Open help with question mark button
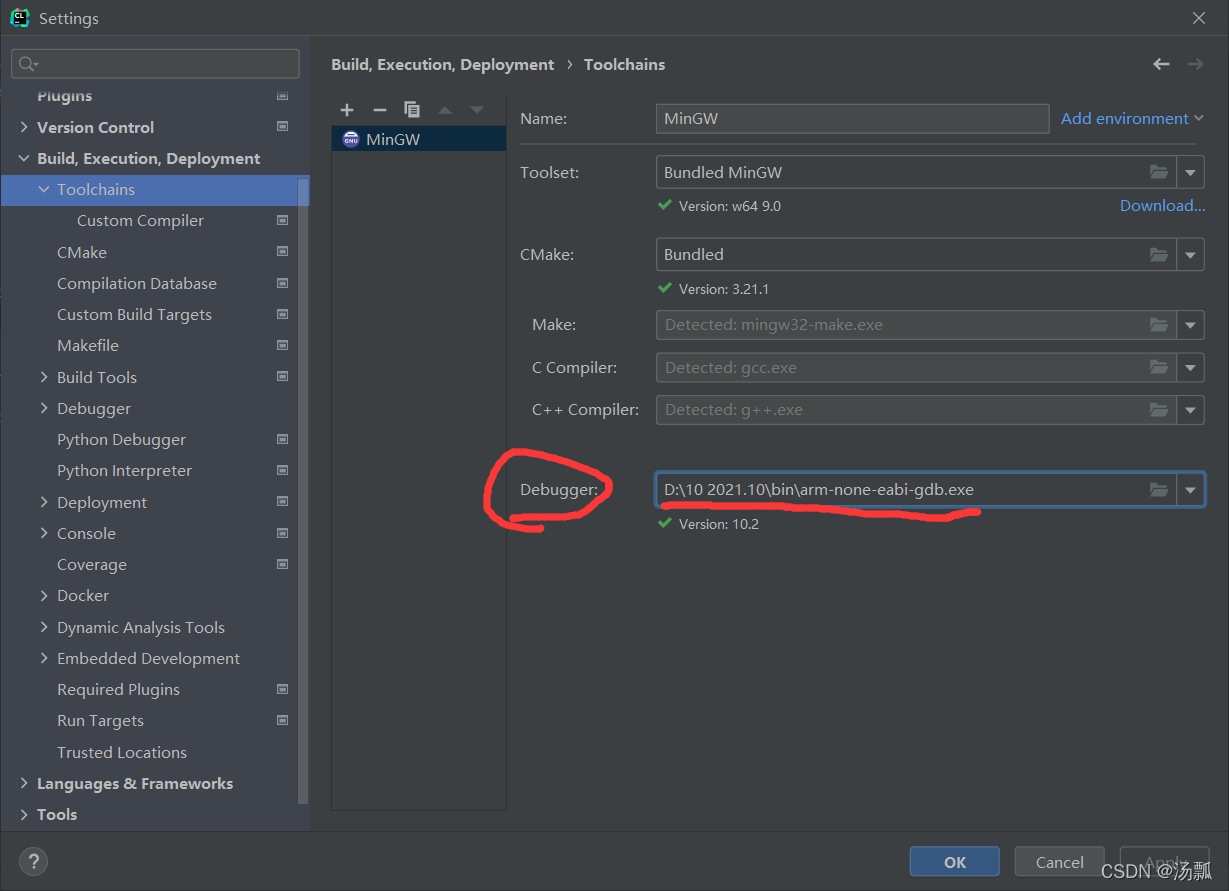Screen dimensions: 1229x891 34,861
